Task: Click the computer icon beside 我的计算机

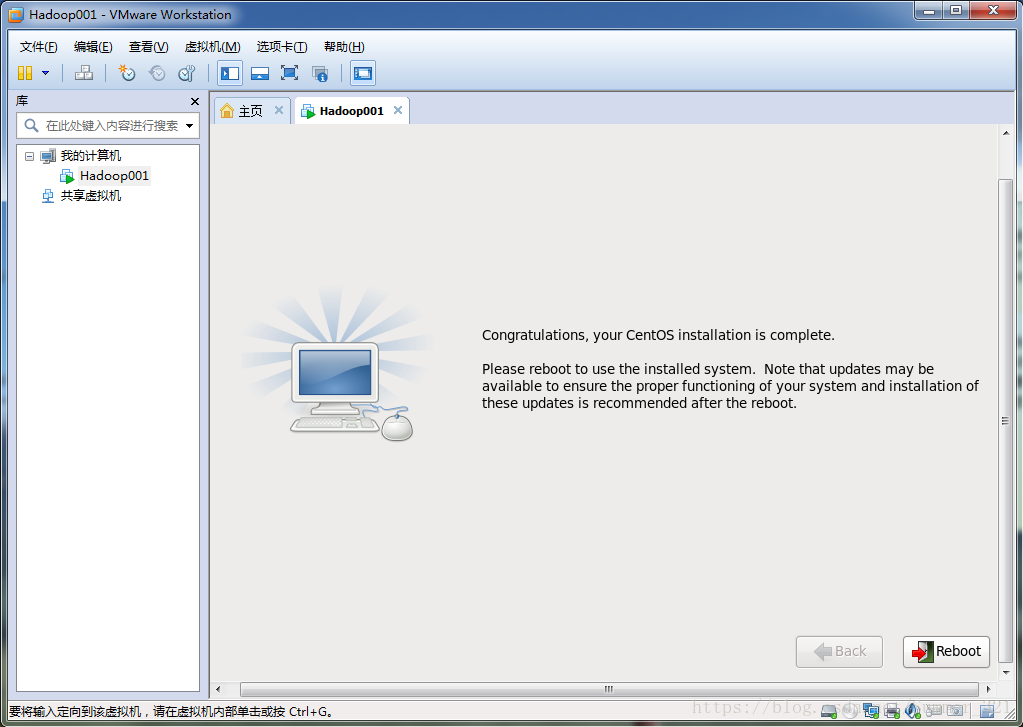Action: point(48,156)
